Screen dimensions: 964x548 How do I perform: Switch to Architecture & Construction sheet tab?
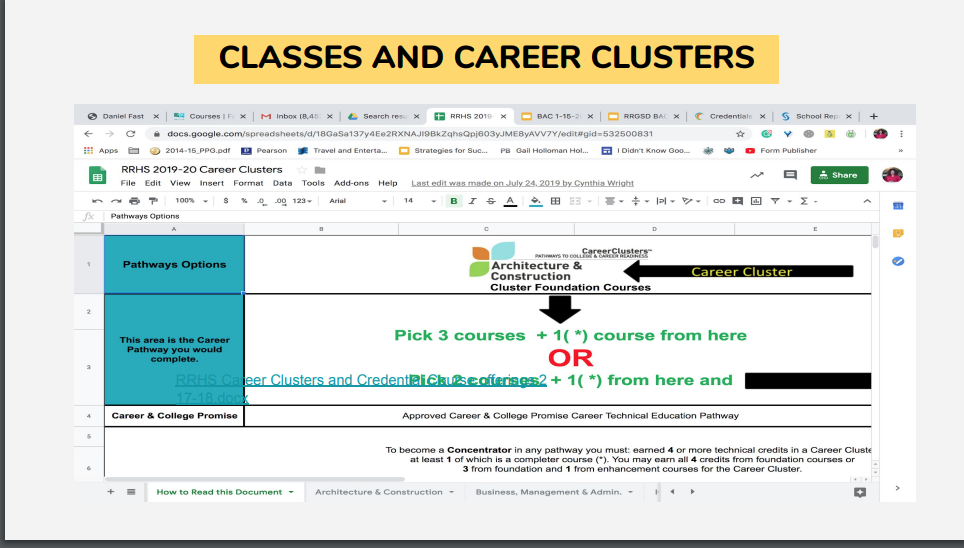378,492
